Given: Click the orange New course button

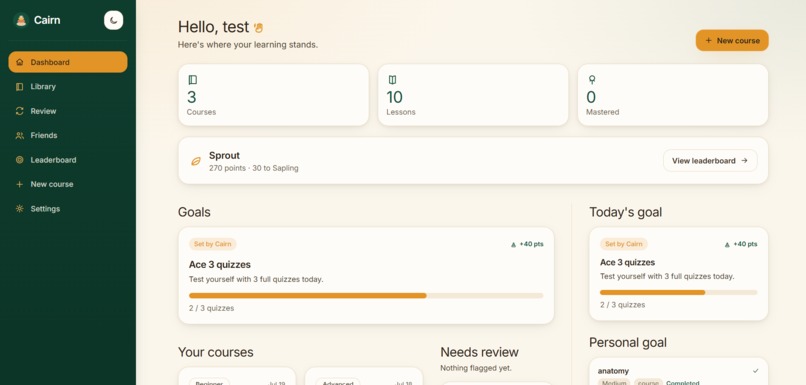Looking at the screenshot, I should tap(732, 40).
